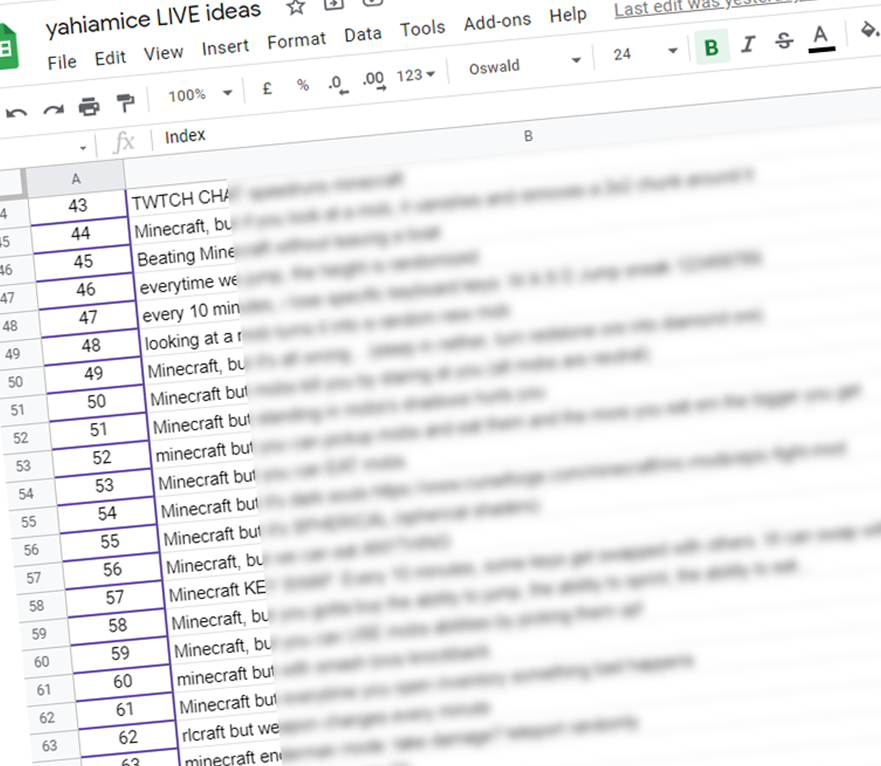Open the Data menu

coord(363,34)
